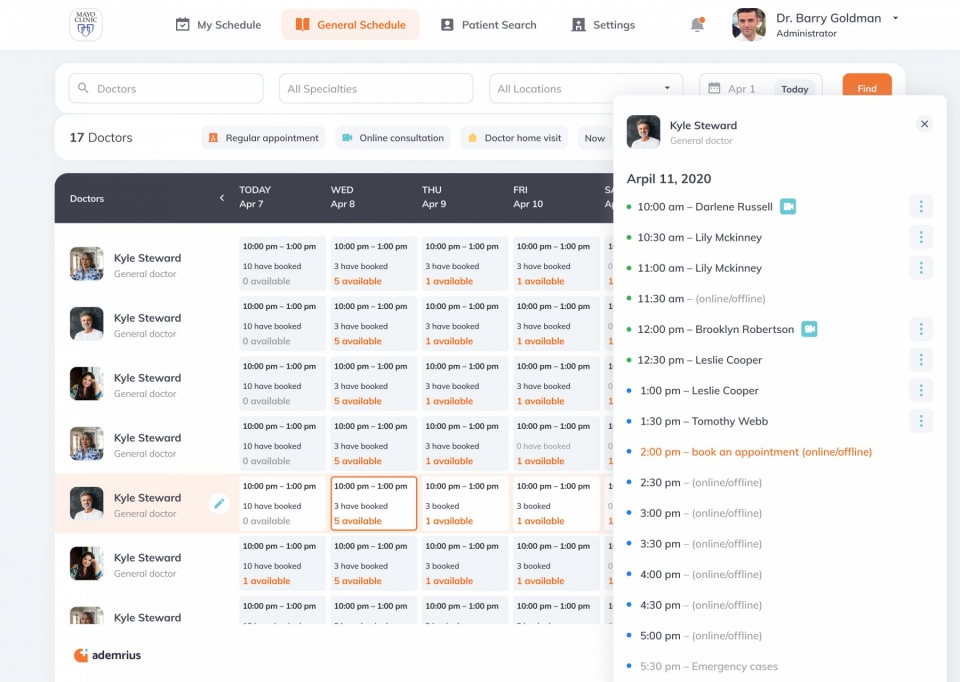The image size is (960, 682).
Task: Click the Mayo Clinic logo
Action: point(85,25)
